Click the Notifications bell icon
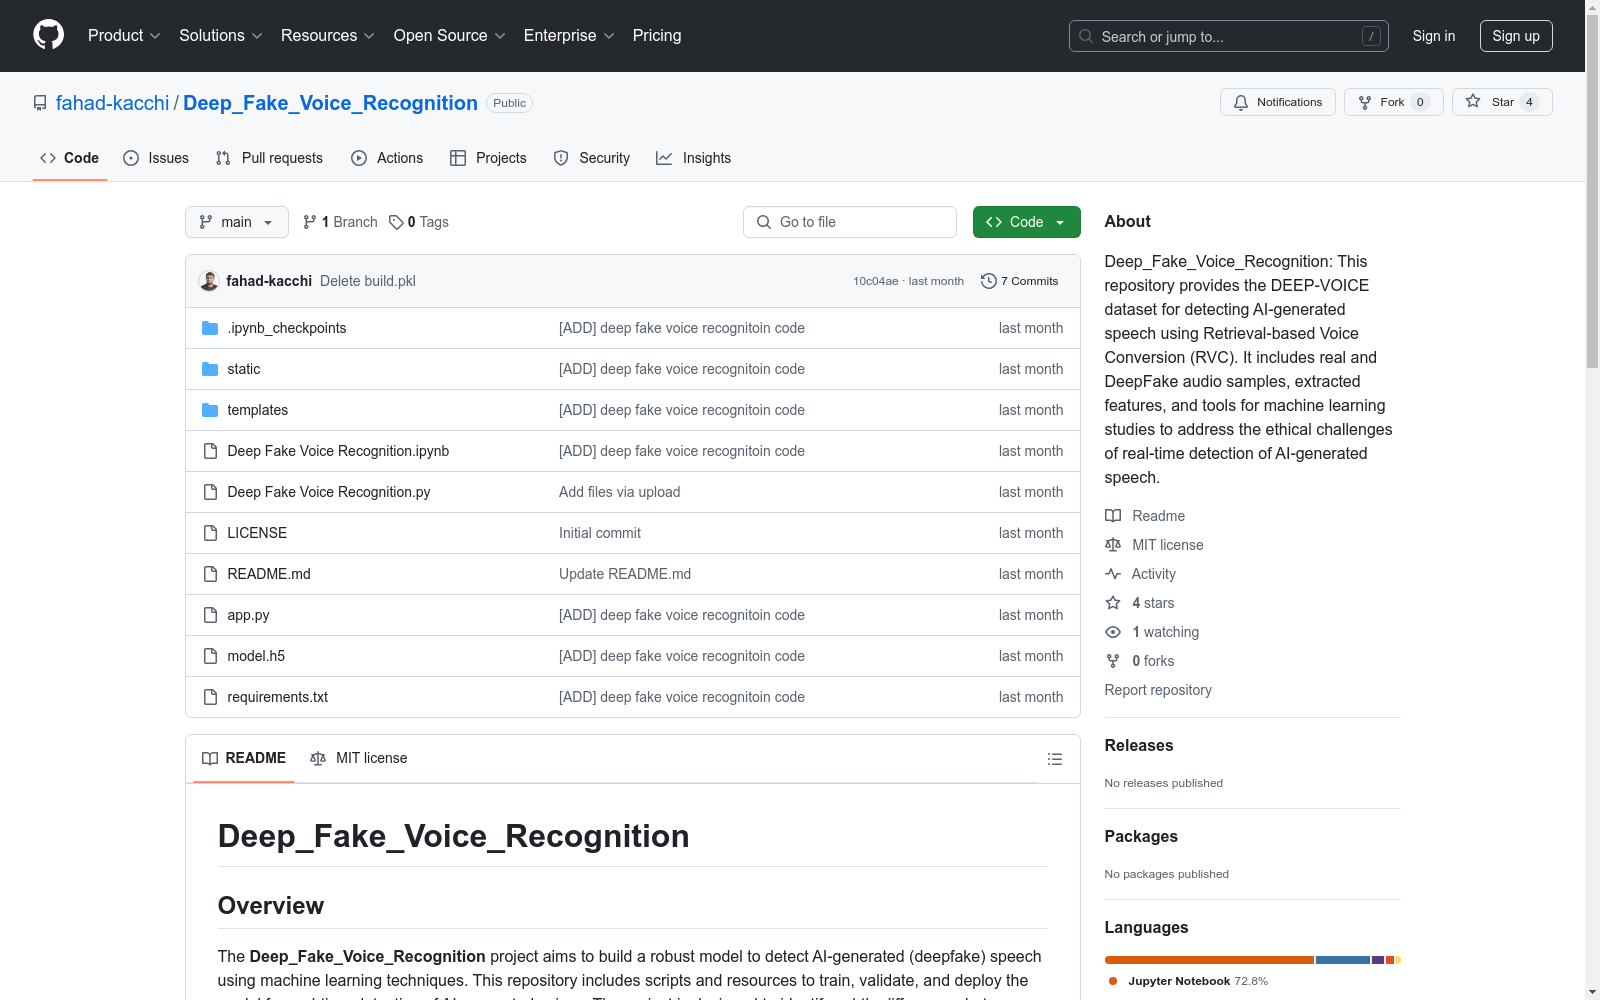 point(1241,102)
